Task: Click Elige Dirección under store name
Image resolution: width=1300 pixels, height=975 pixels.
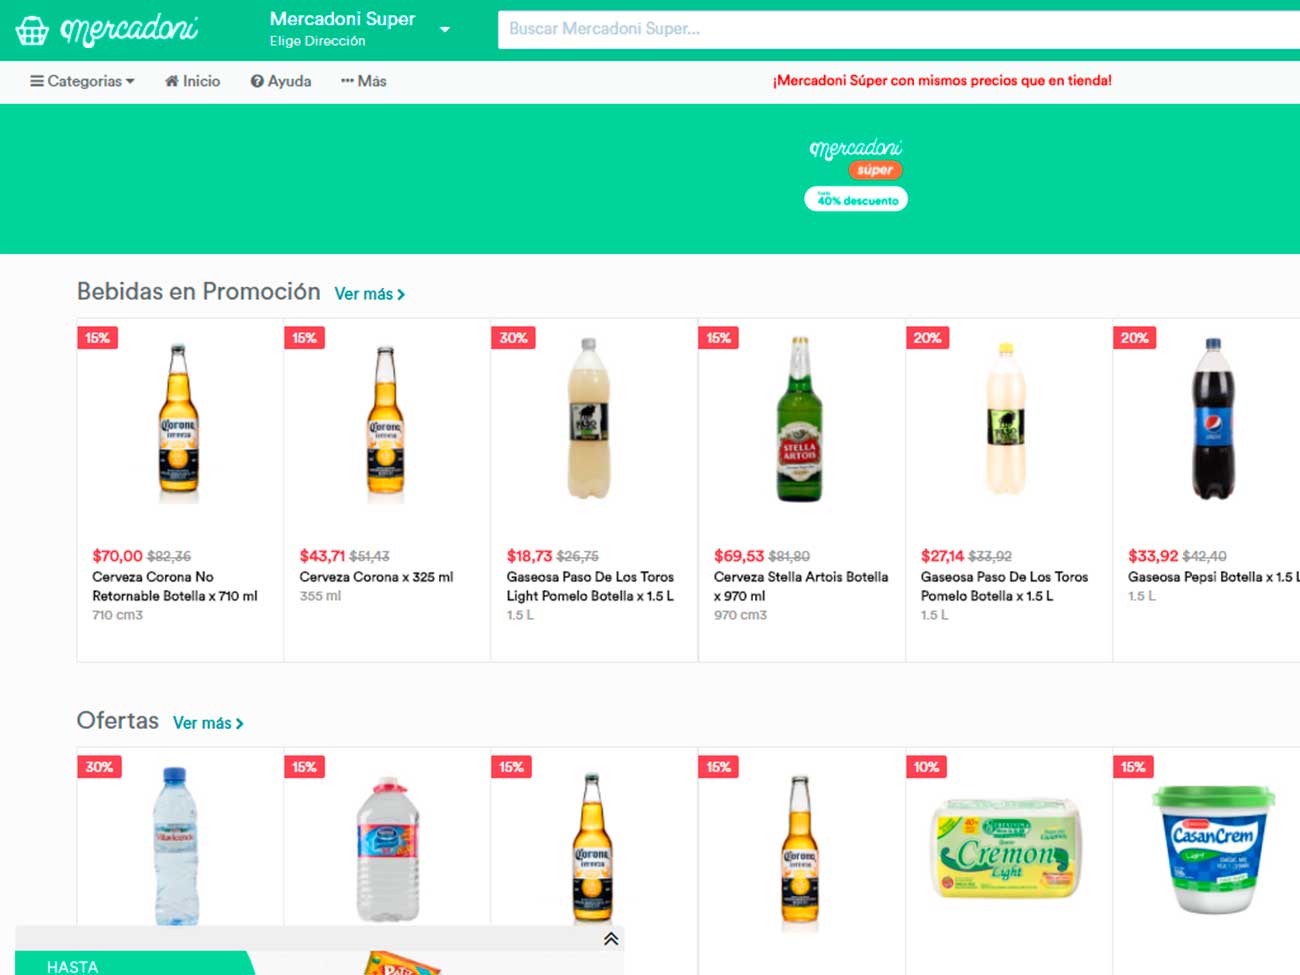Action: click(x=317, y=41)
